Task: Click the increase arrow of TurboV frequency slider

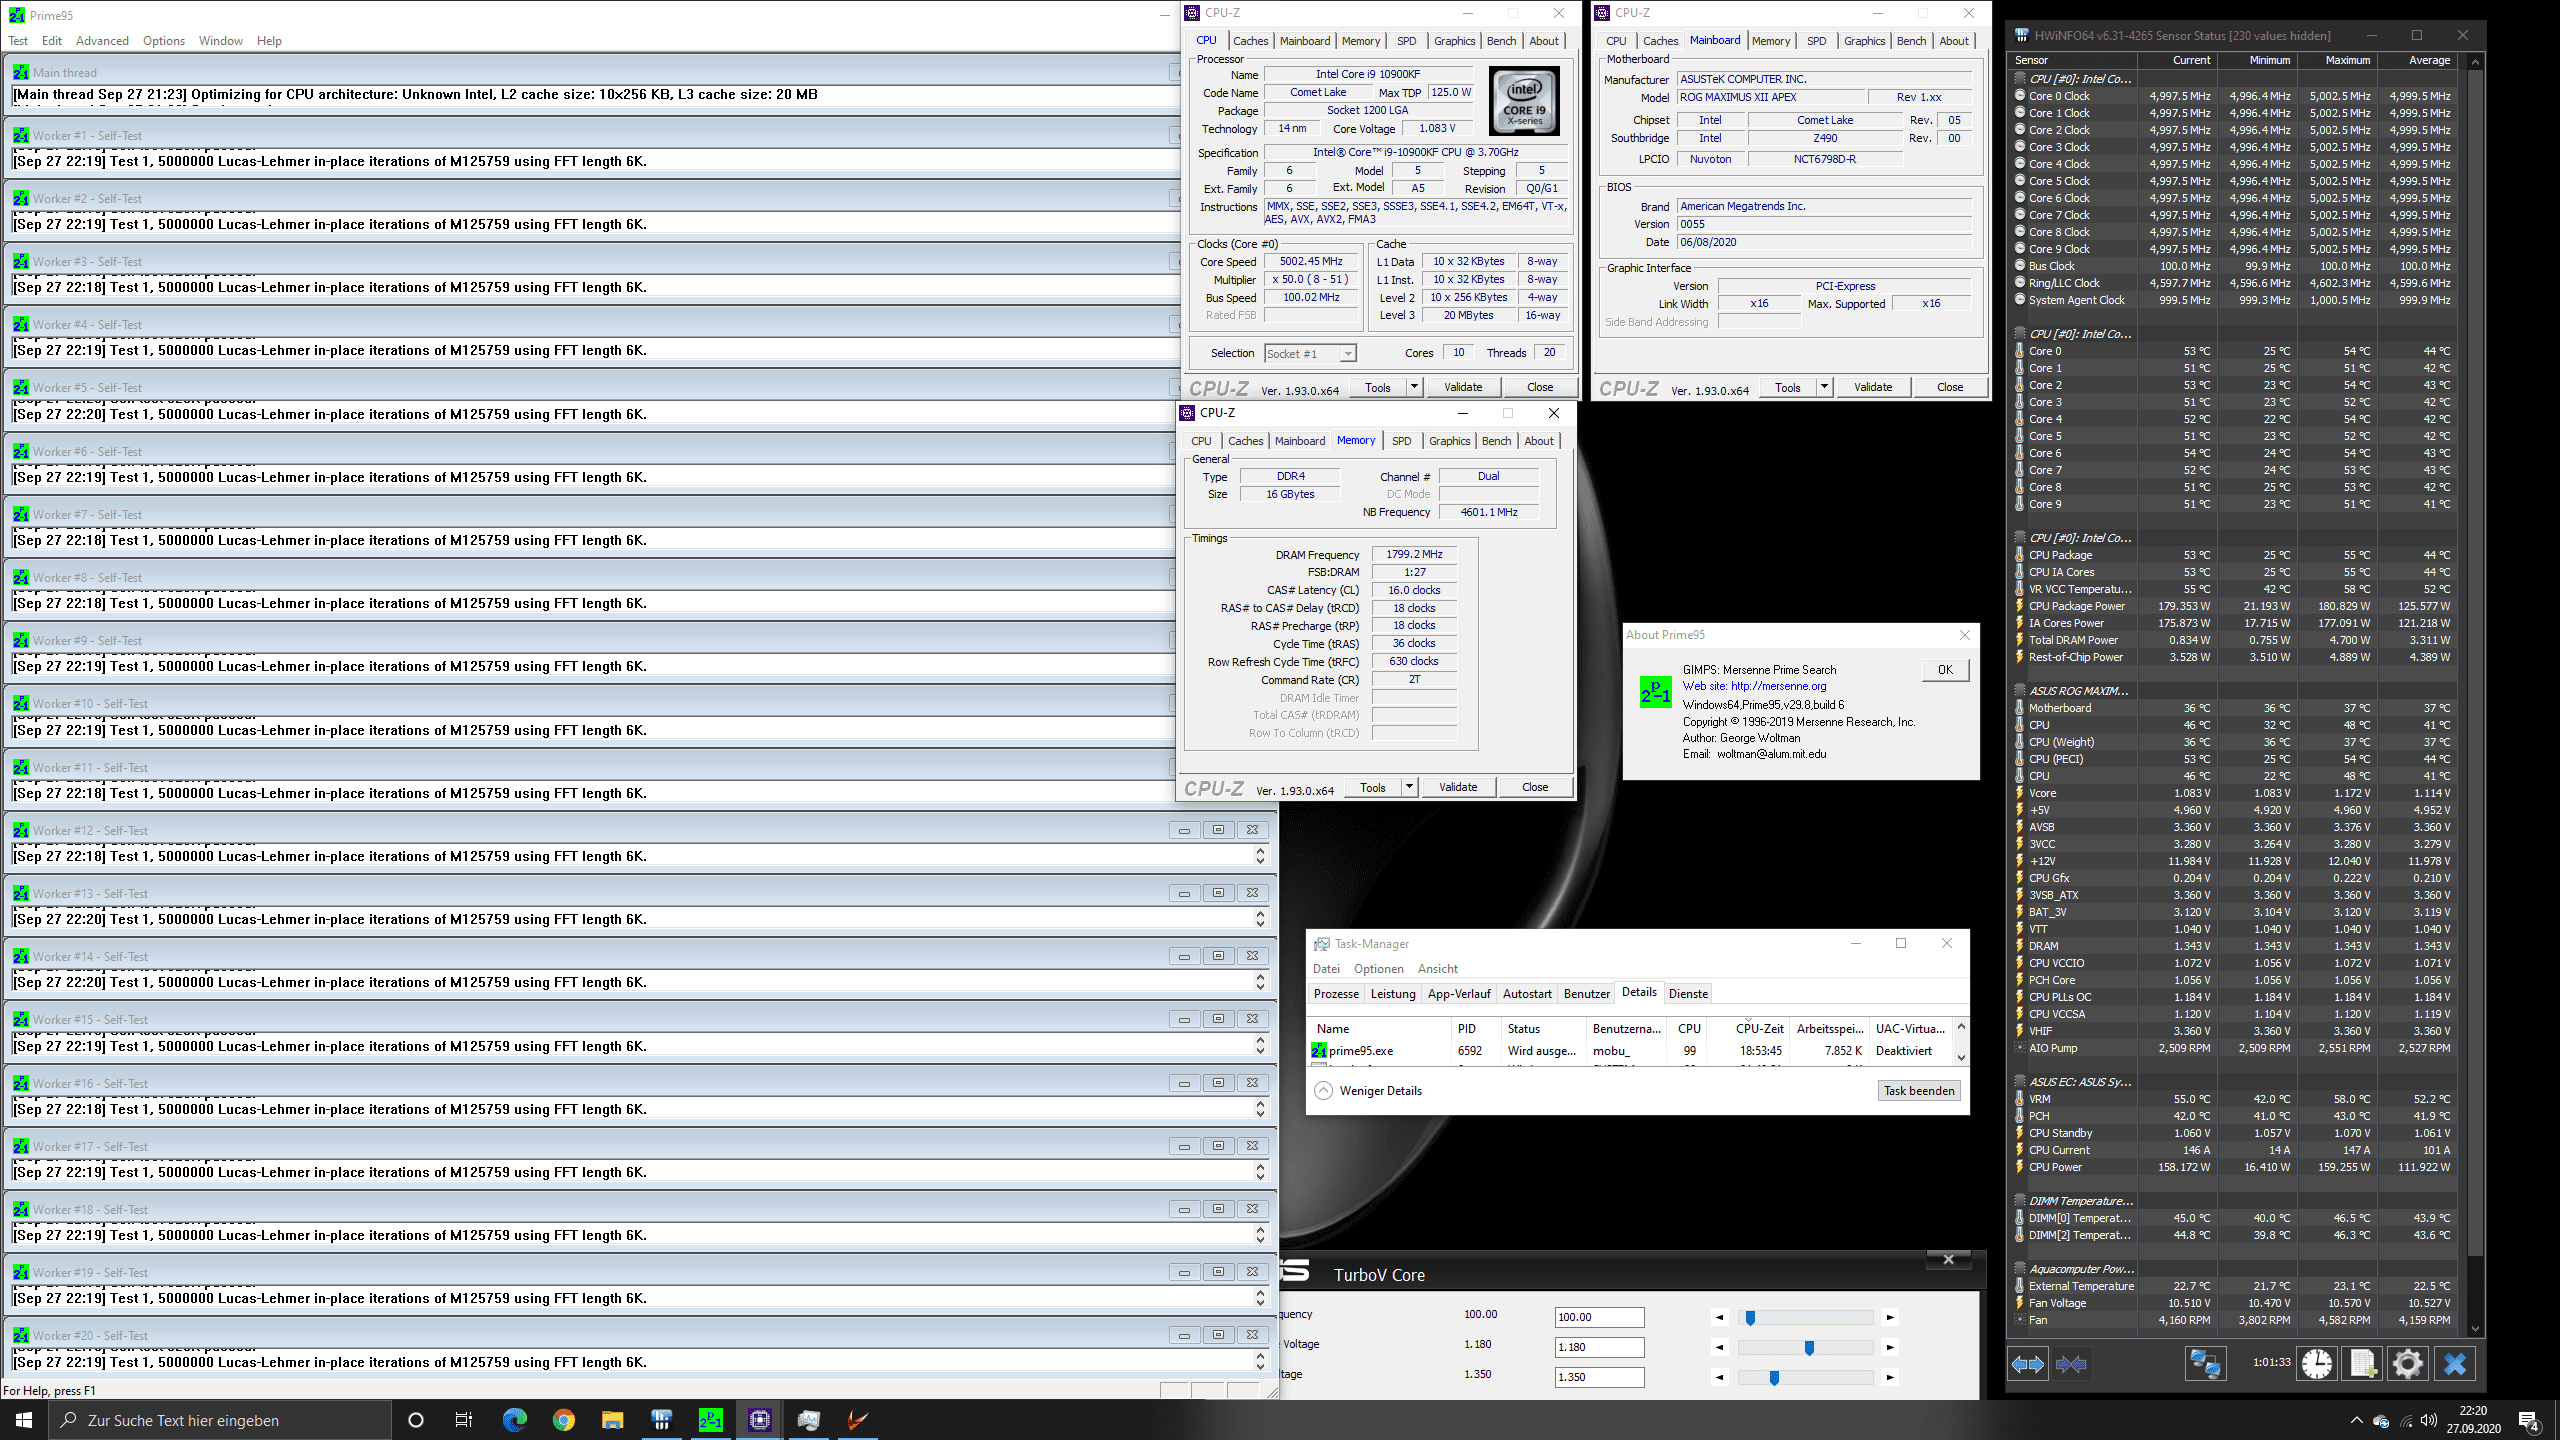Action: click(1889, 1318)
